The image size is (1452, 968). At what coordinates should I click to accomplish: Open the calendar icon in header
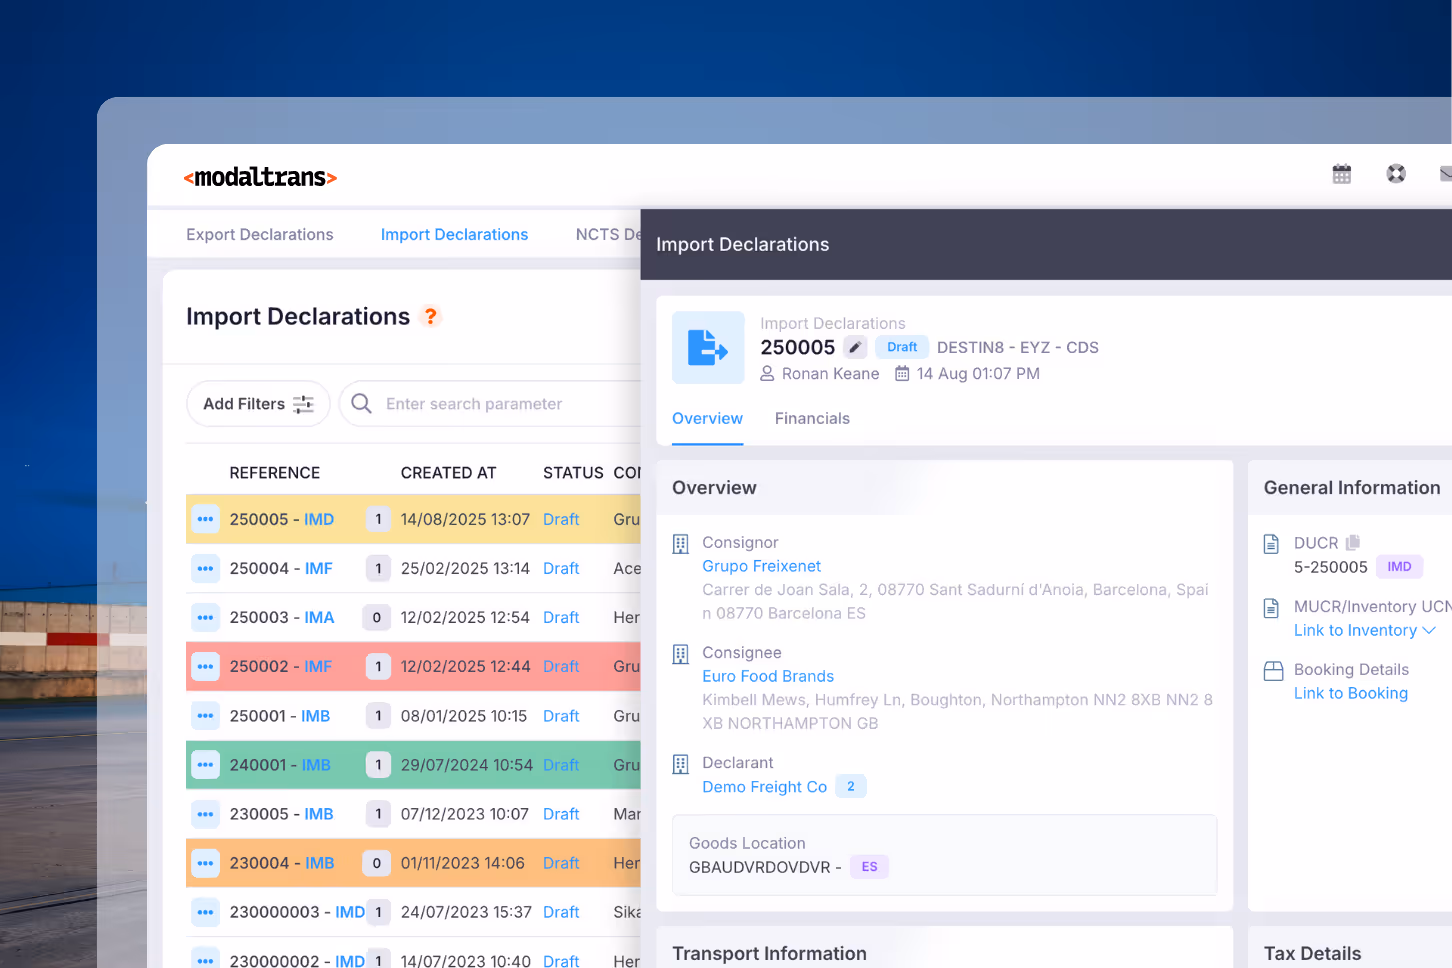(x=1342, y=174)
